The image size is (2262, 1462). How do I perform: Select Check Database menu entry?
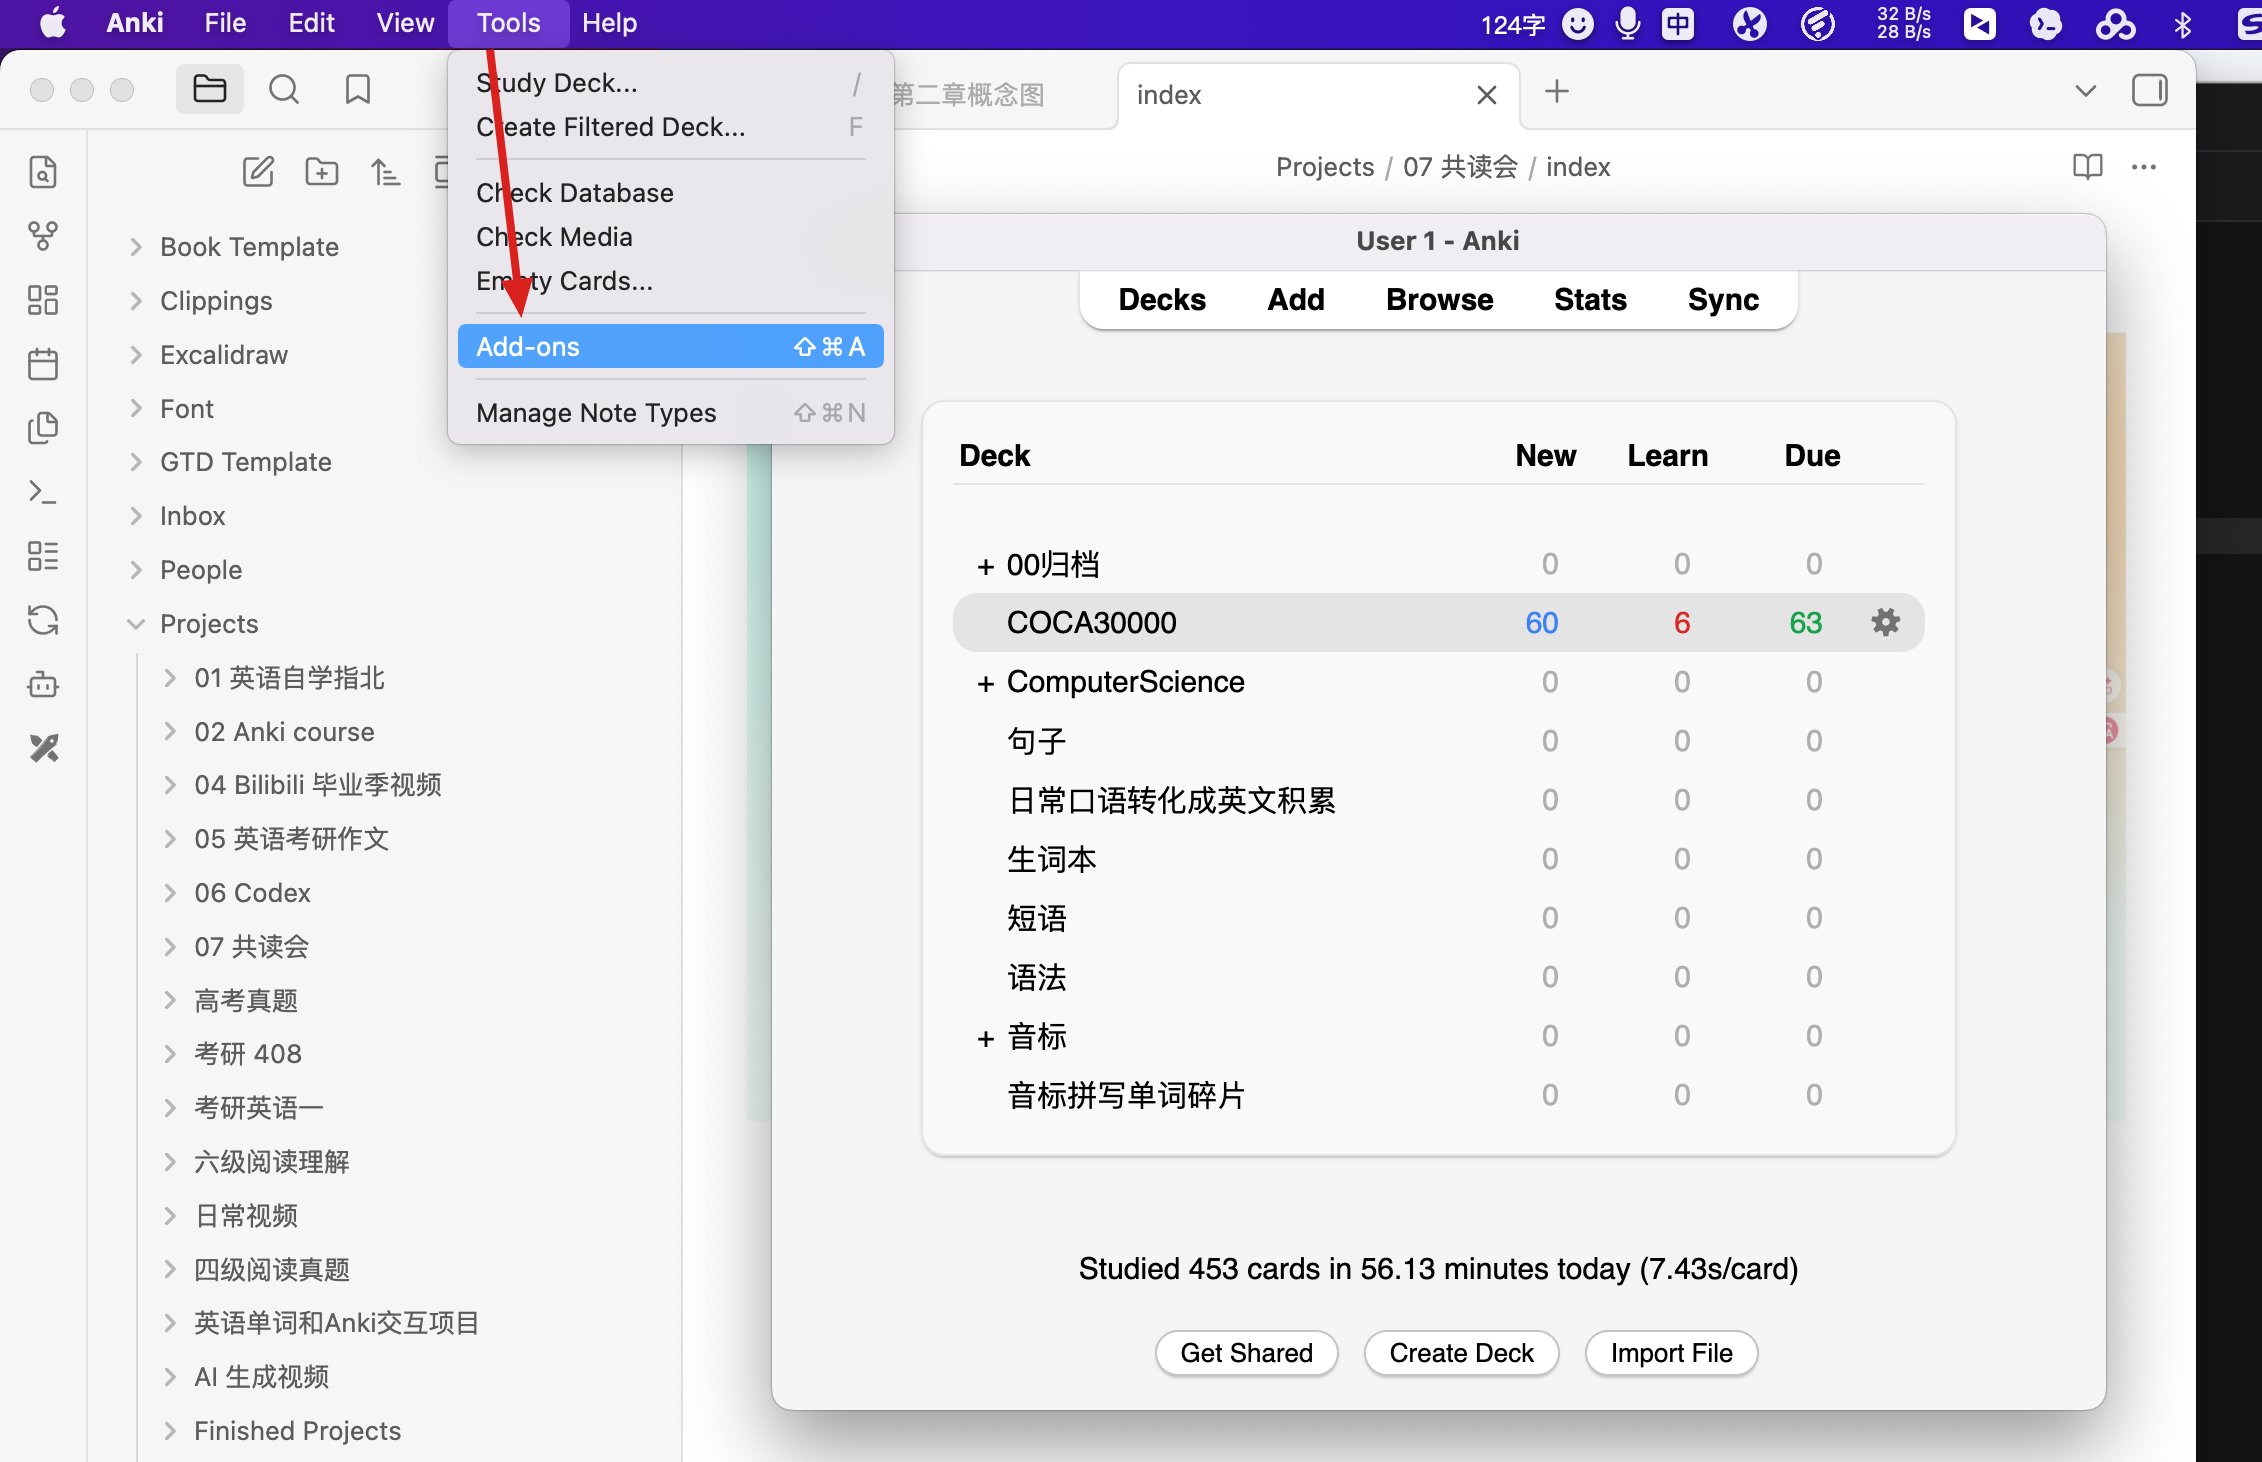[670, 193]
